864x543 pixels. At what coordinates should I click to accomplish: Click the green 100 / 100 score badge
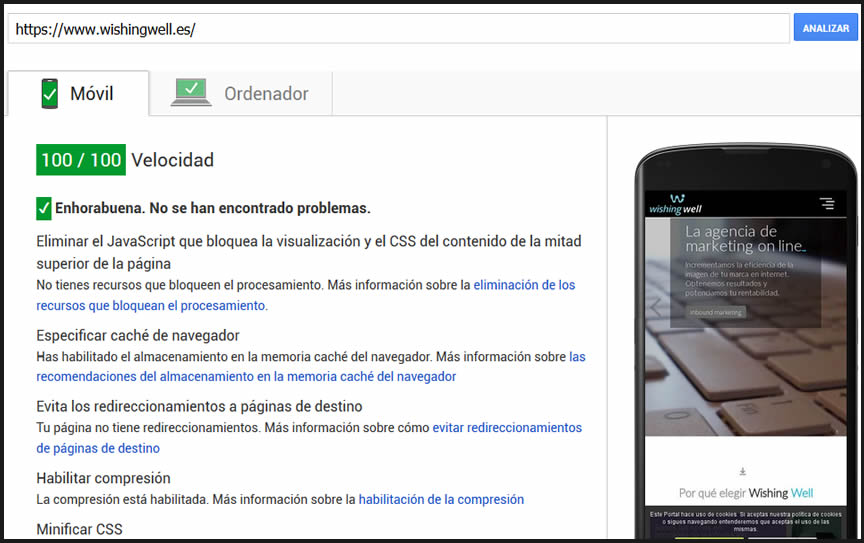coord(81,160)
